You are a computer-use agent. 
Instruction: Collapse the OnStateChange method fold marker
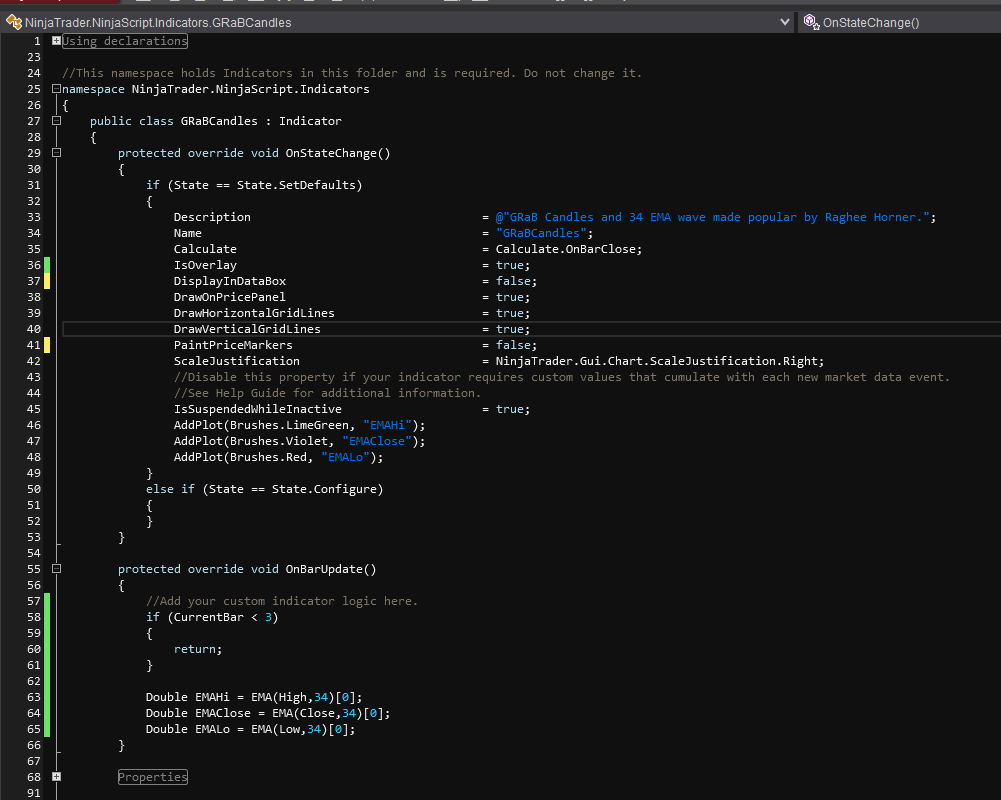click(x=56, y=153)
